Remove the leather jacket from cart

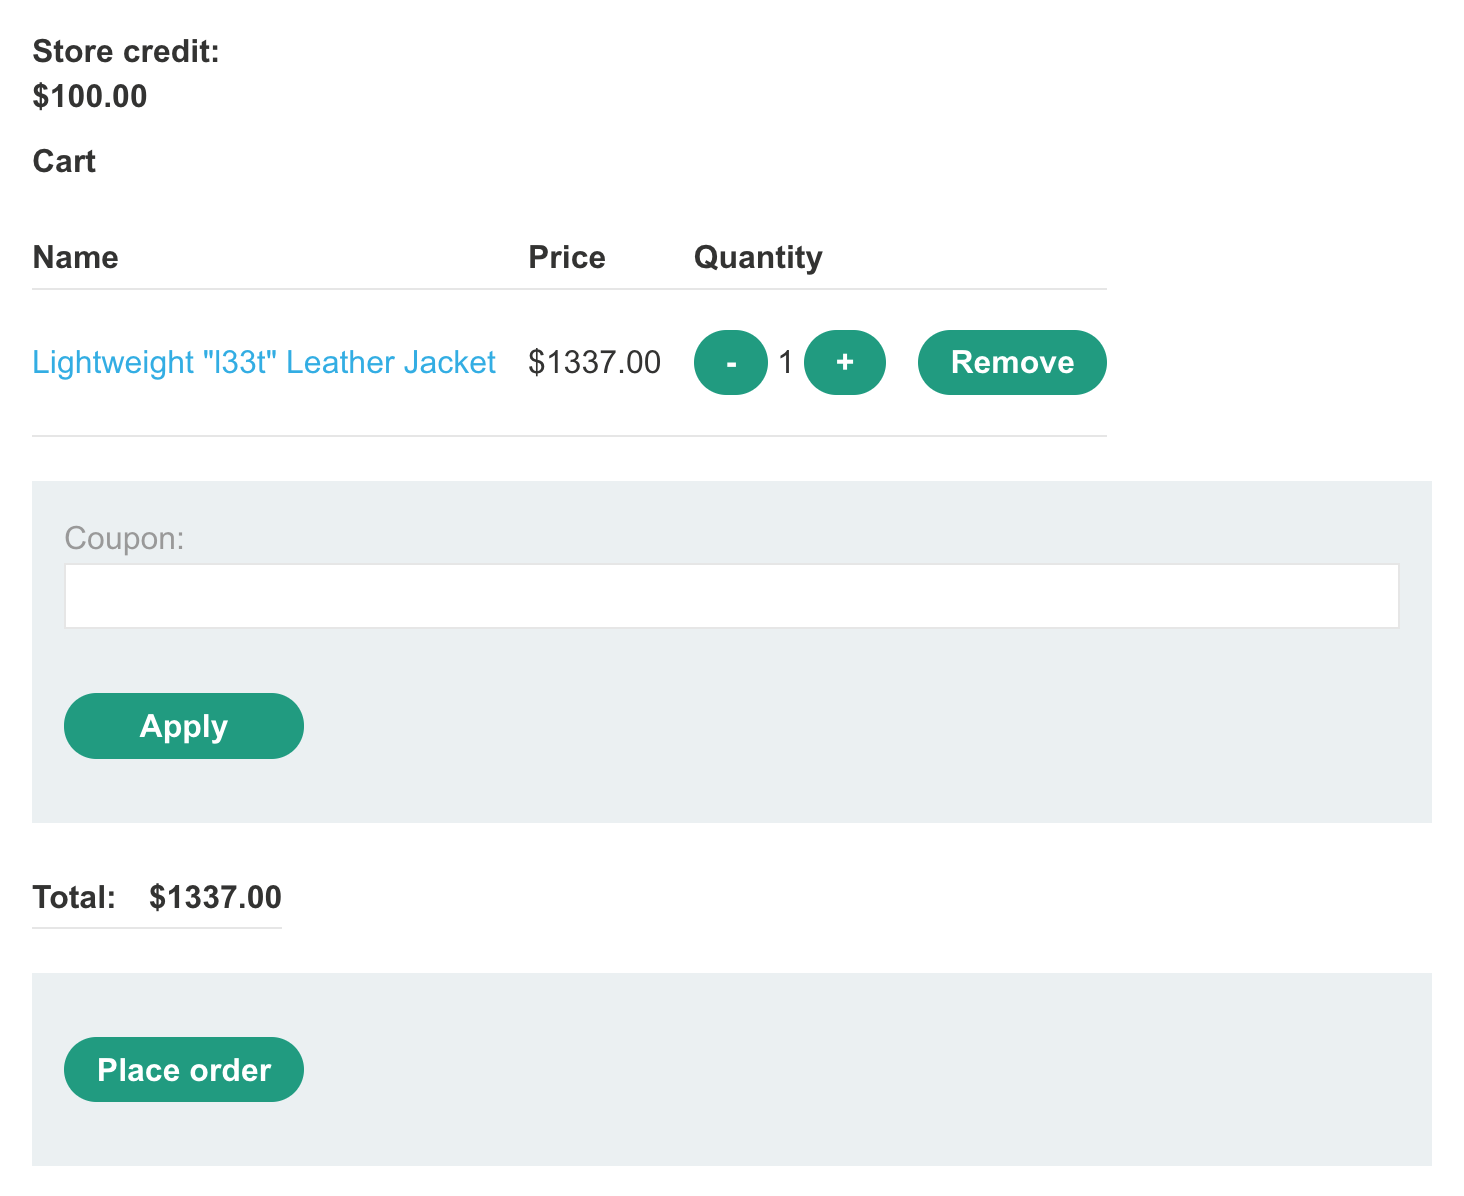point(1012,363)
